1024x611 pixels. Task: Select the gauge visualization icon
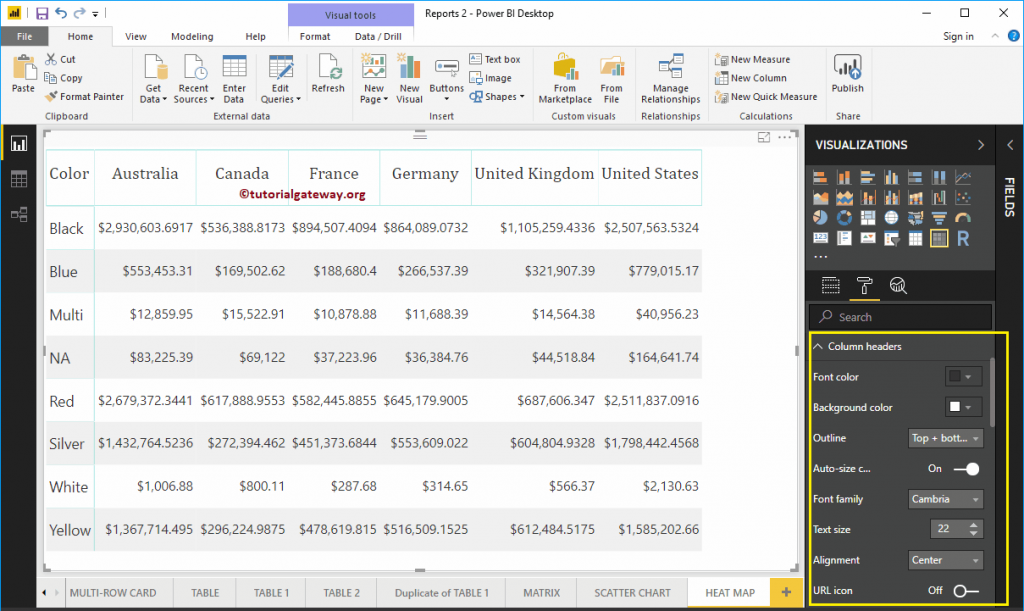click(x=963, y=216)
